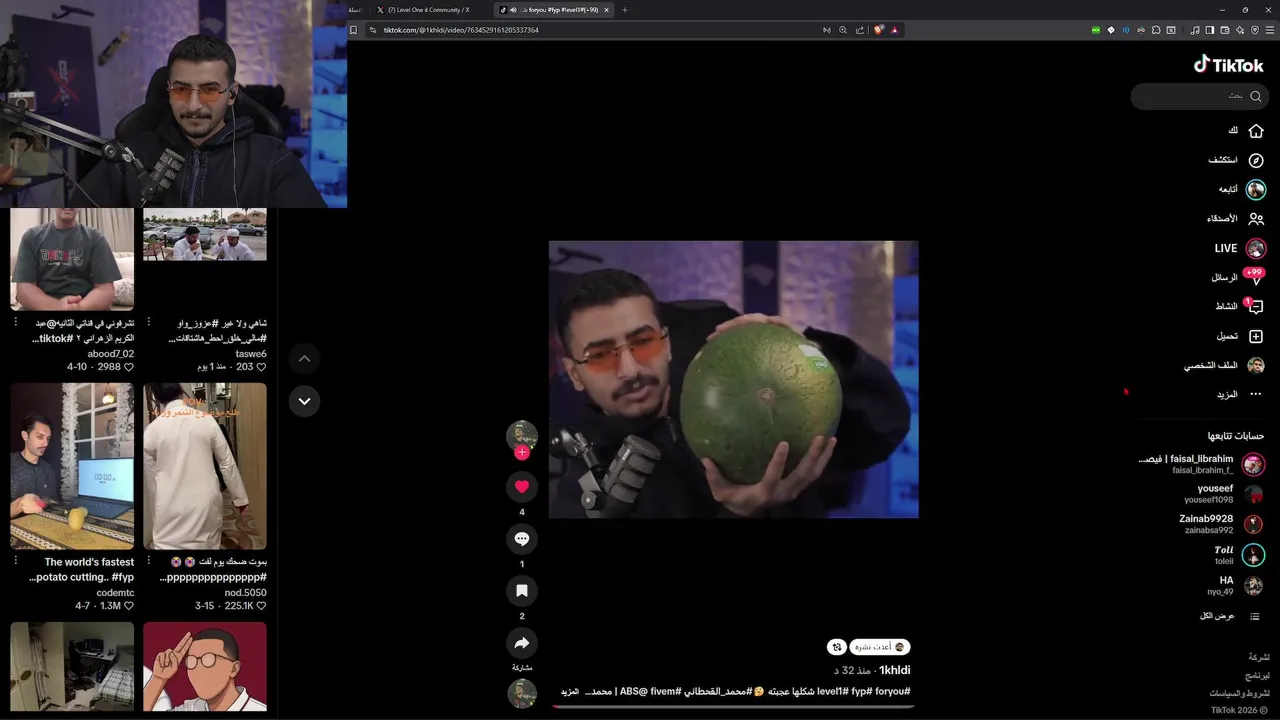The height and width of the screenshot is (720, 1280).
Task: Click the browser bookmark icon left of URL
Action: [353, 30]
